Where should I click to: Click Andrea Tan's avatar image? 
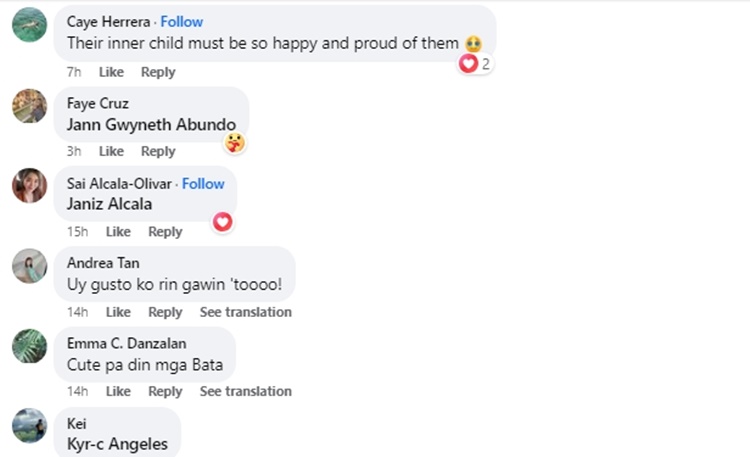(29, 266)
